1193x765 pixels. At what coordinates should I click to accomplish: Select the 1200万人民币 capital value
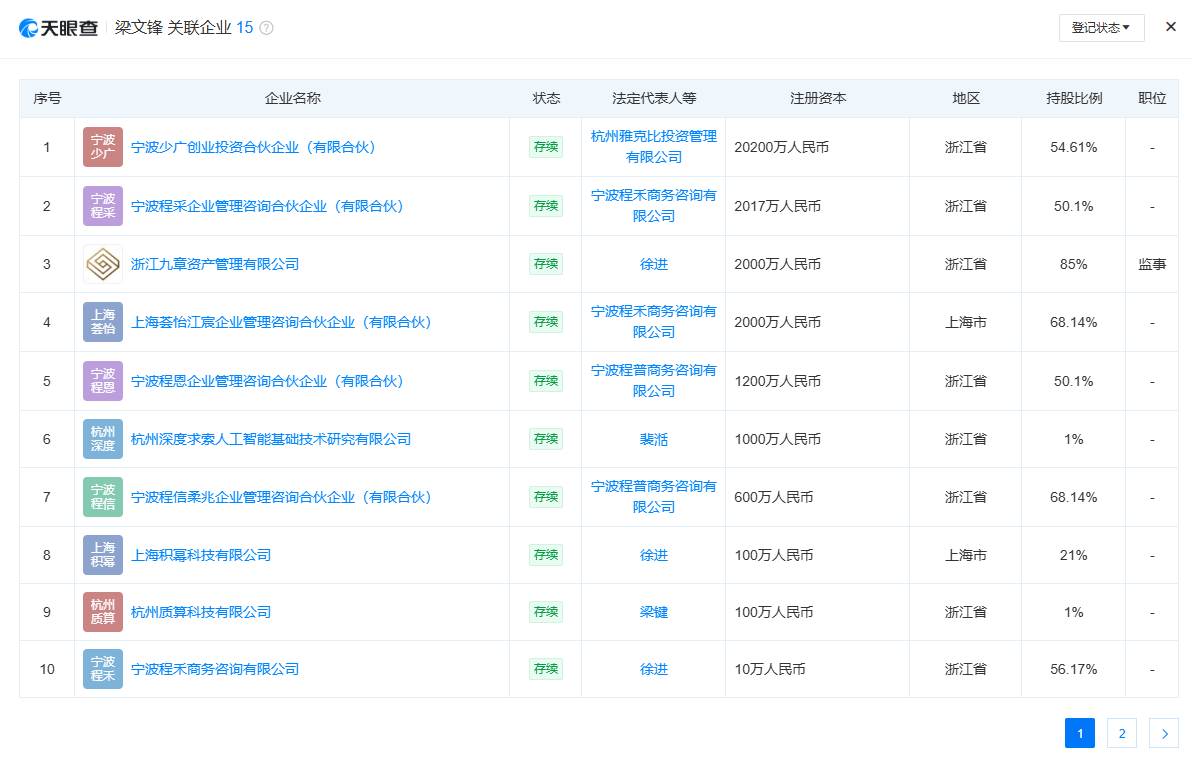pyautogui.click(x=778, y=381)
